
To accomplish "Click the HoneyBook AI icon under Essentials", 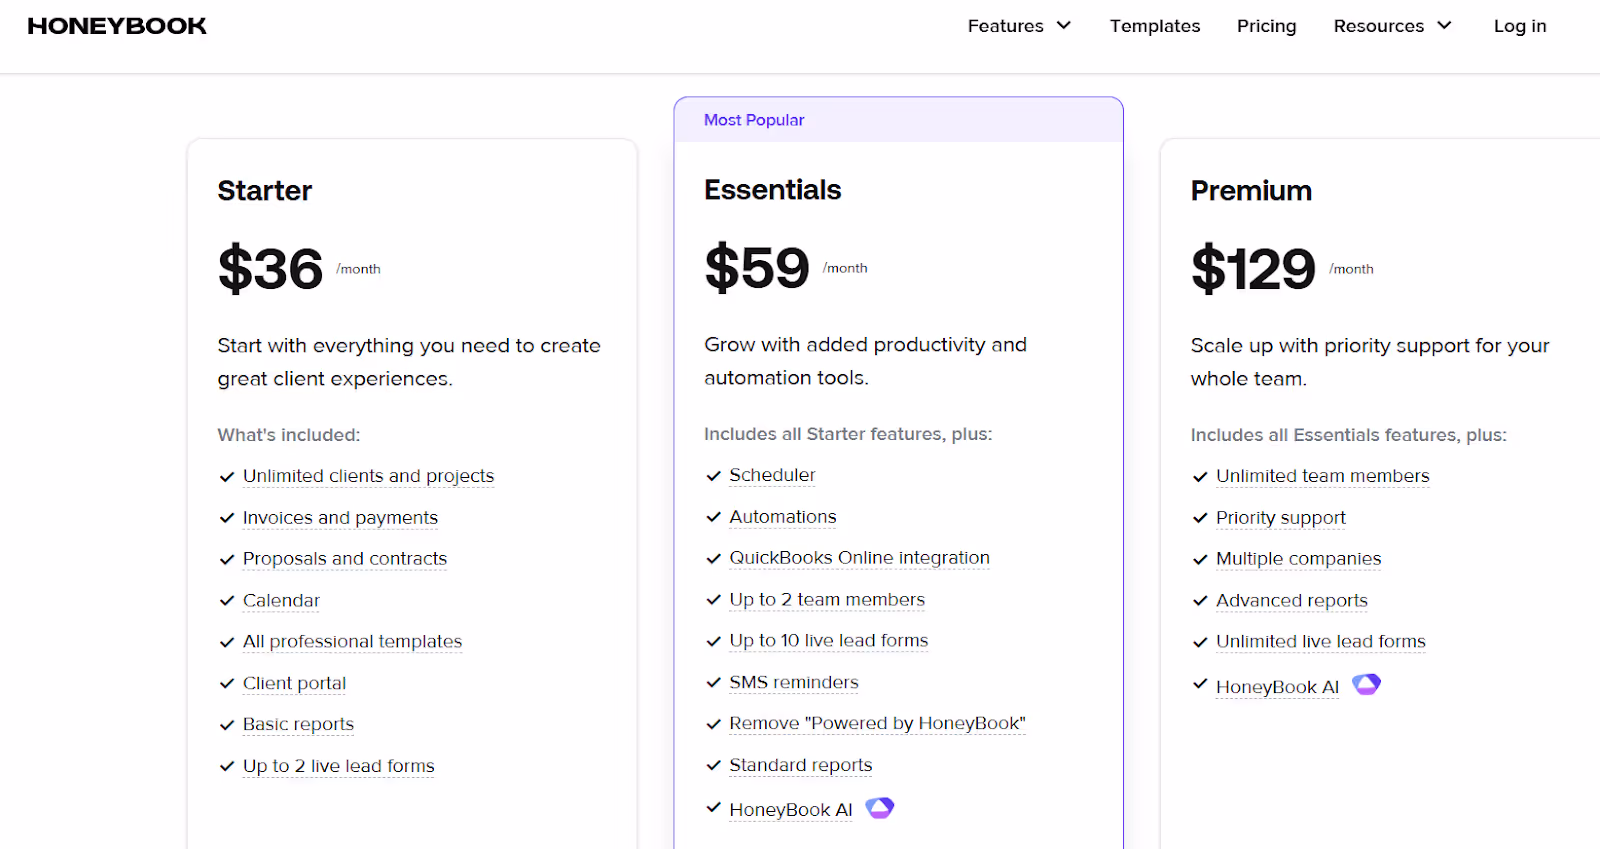I will click(x=879, y=808).
